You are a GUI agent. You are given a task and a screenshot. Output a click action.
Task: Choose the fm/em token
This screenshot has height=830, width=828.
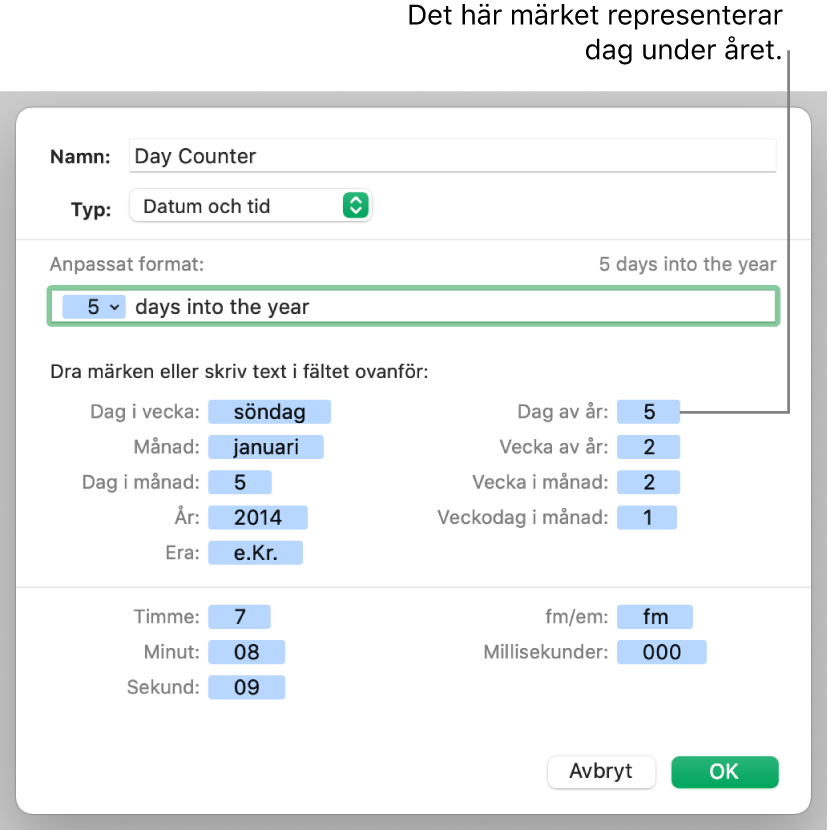coord(655,617)
